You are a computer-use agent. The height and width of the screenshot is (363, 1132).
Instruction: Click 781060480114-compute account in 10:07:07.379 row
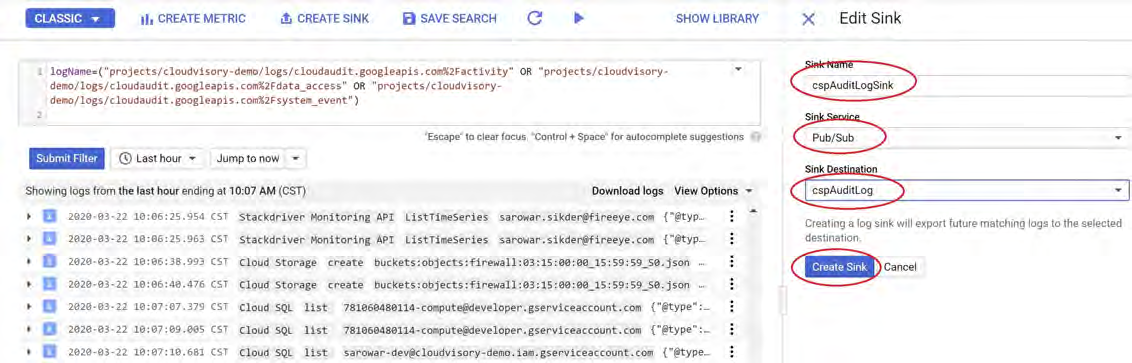492,308
